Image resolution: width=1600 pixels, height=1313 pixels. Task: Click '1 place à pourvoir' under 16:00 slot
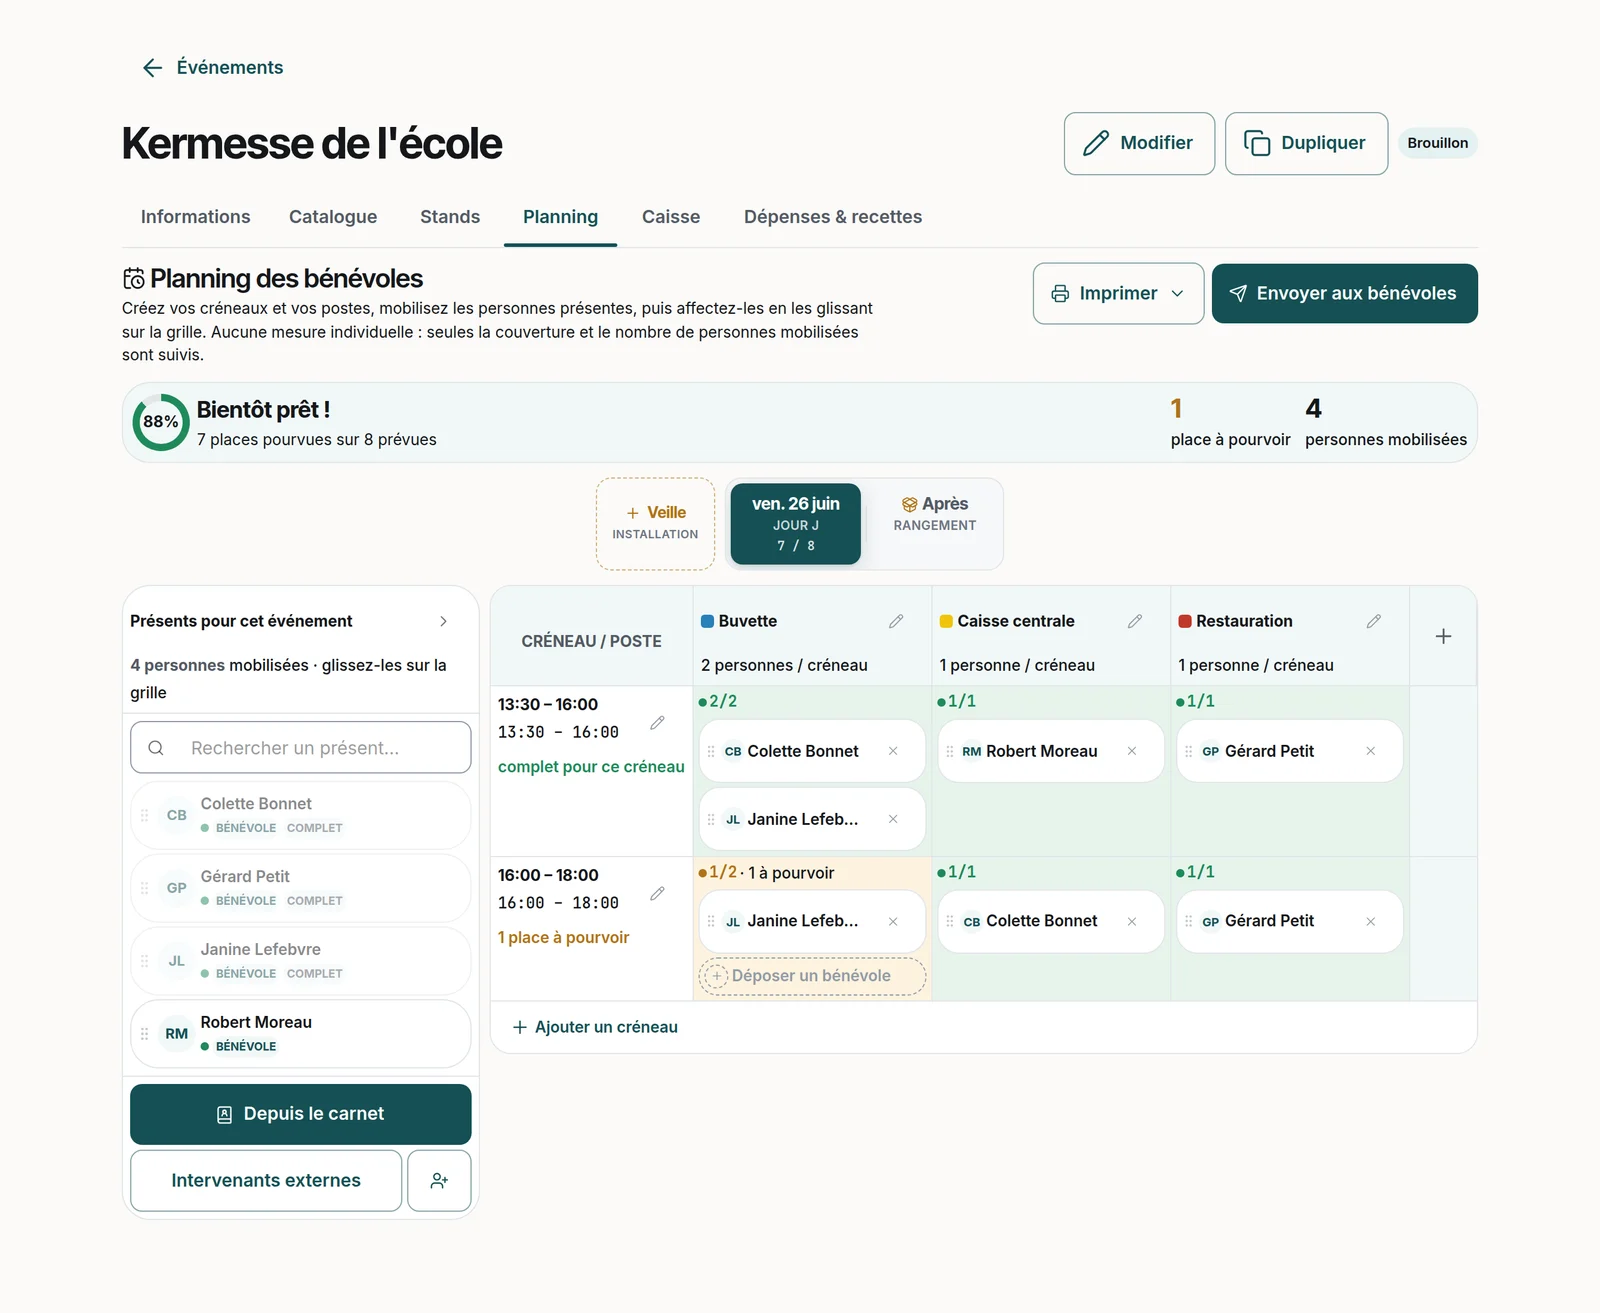564,938
